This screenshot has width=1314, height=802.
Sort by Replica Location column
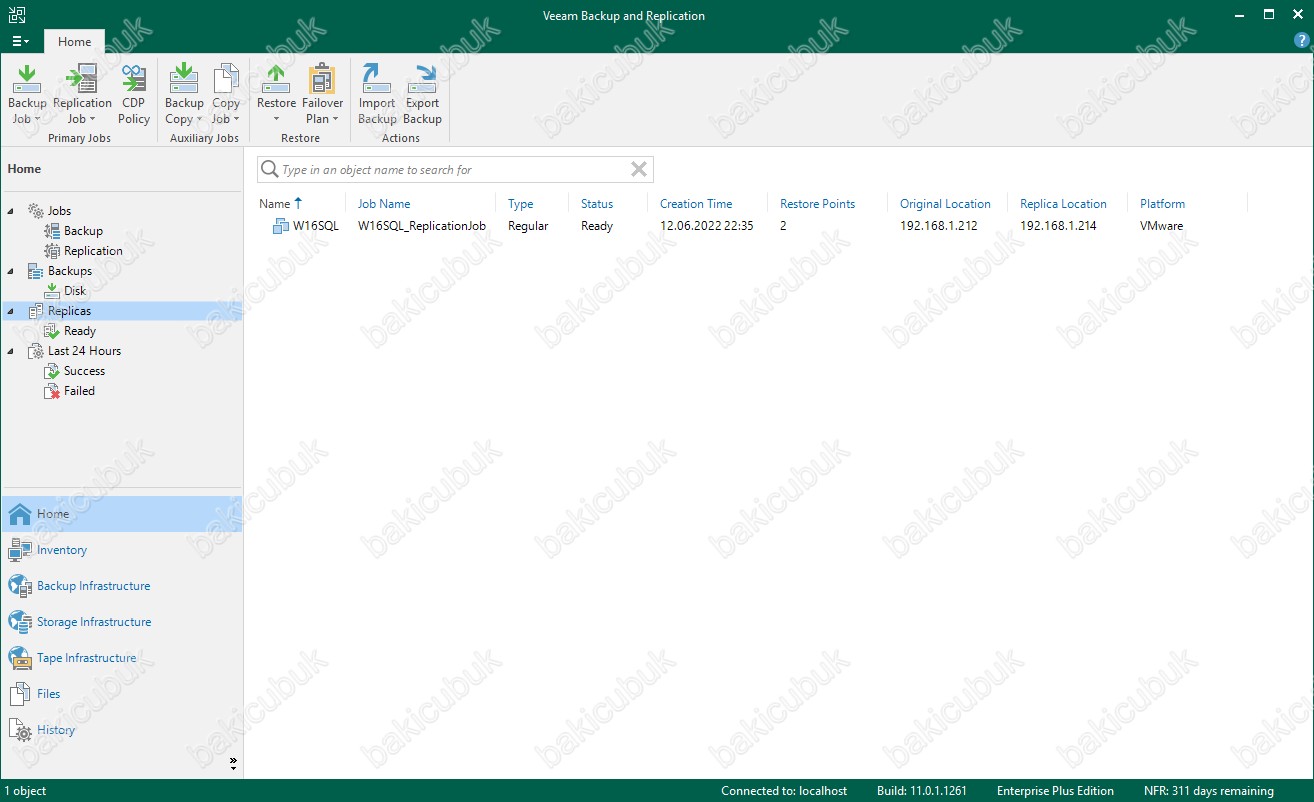point(1063,204)
